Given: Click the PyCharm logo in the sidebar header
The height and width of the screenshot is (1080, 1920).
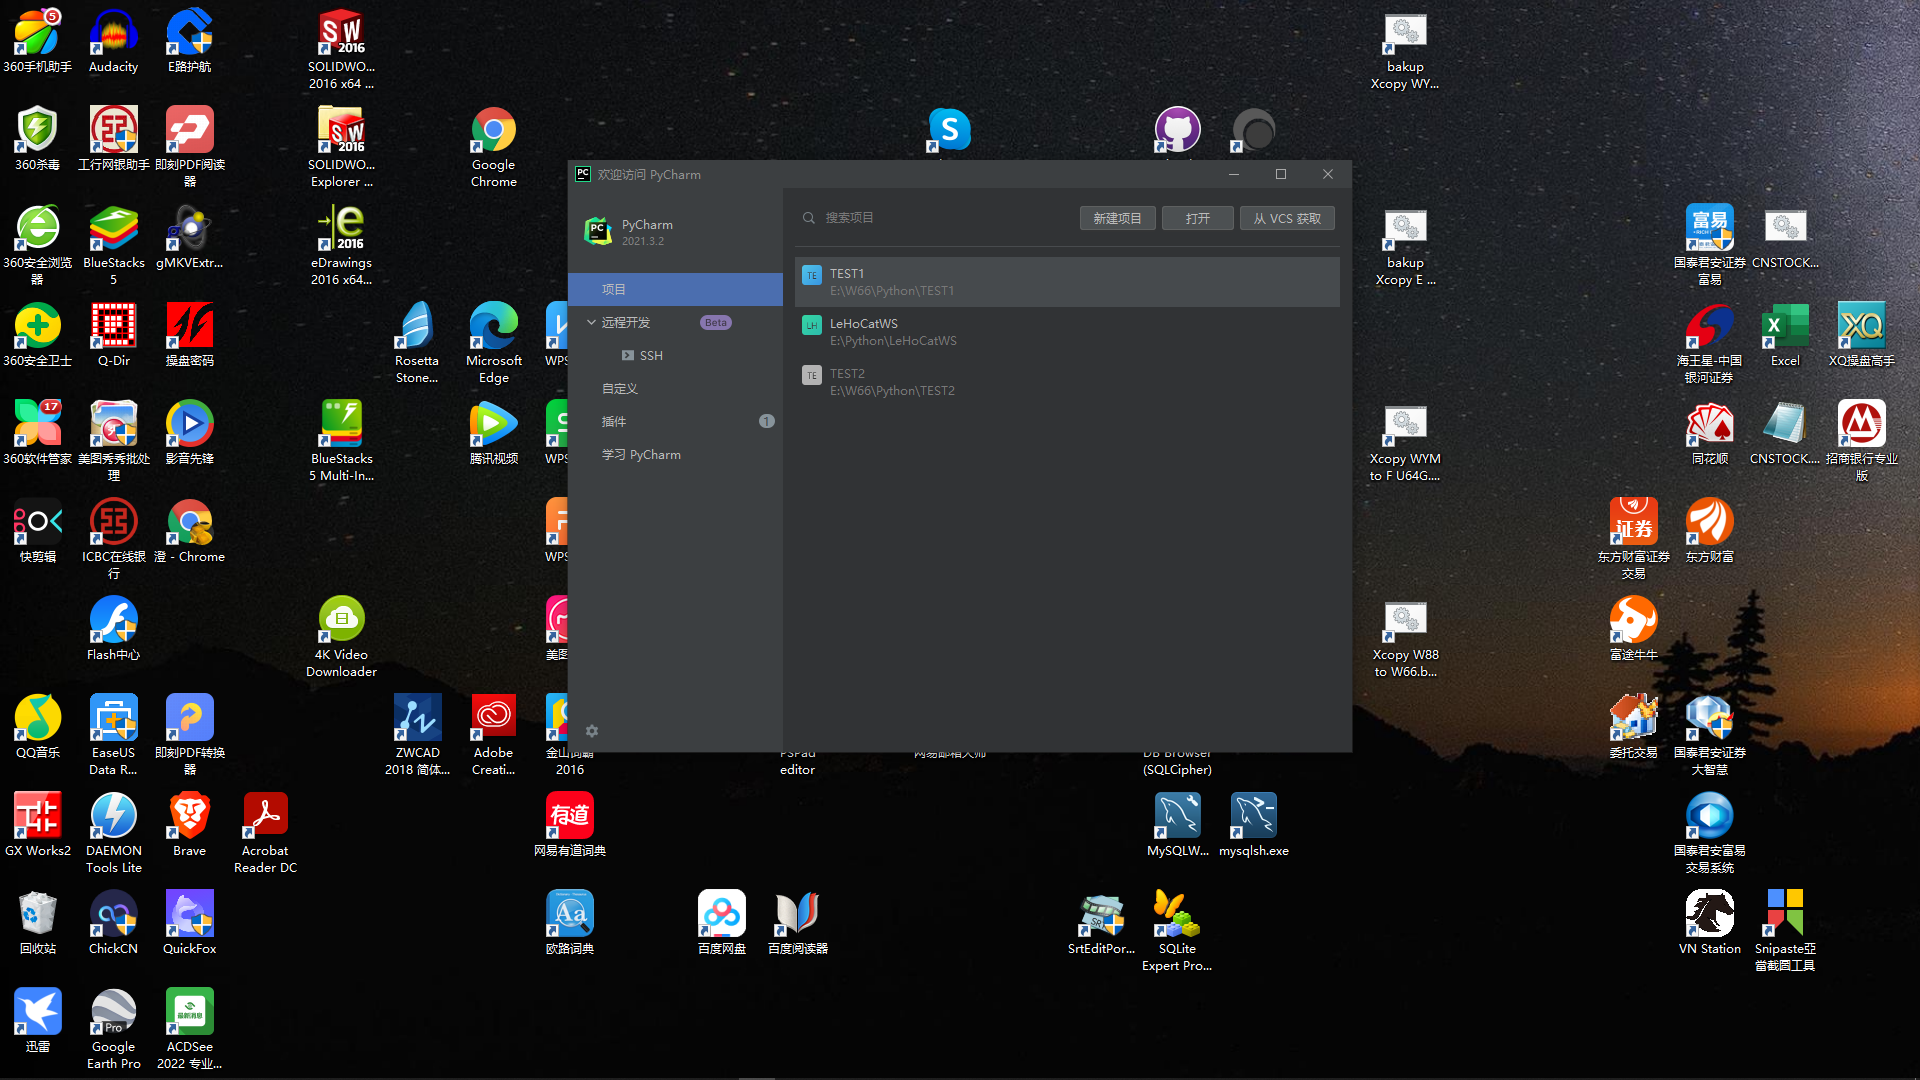Looking at the screenshot, I should (x=598, y=231).
